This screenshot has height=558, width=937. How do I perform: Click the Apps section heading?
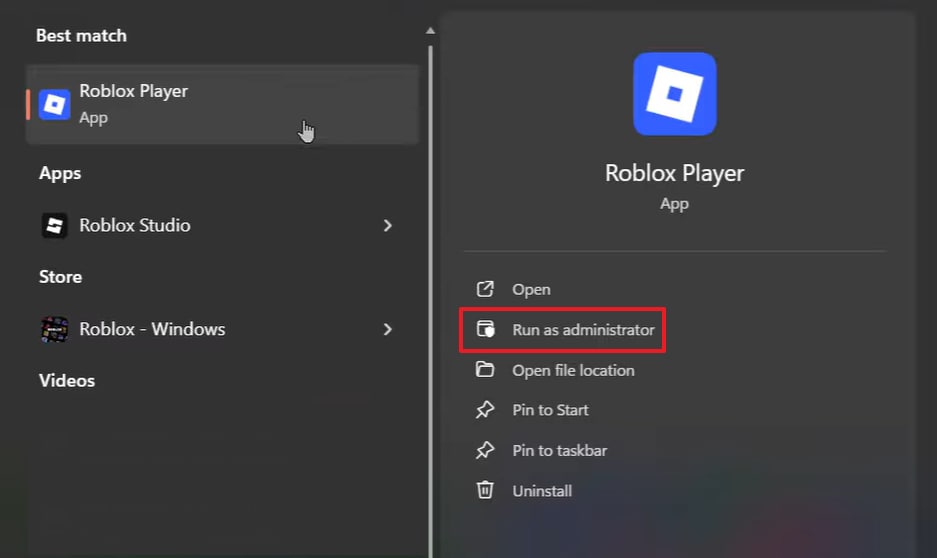60,174
